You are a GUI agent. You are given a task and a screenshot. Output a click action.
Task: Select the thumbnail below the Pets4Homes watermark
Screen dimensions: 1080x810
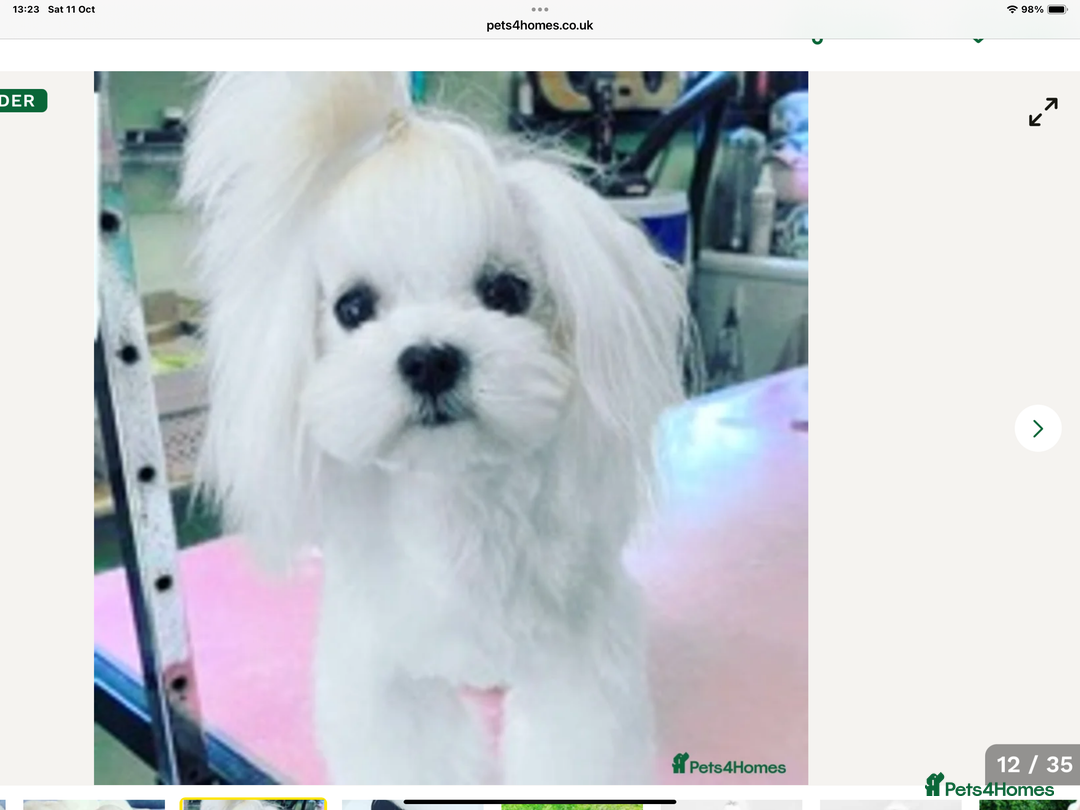click(730, 804)
